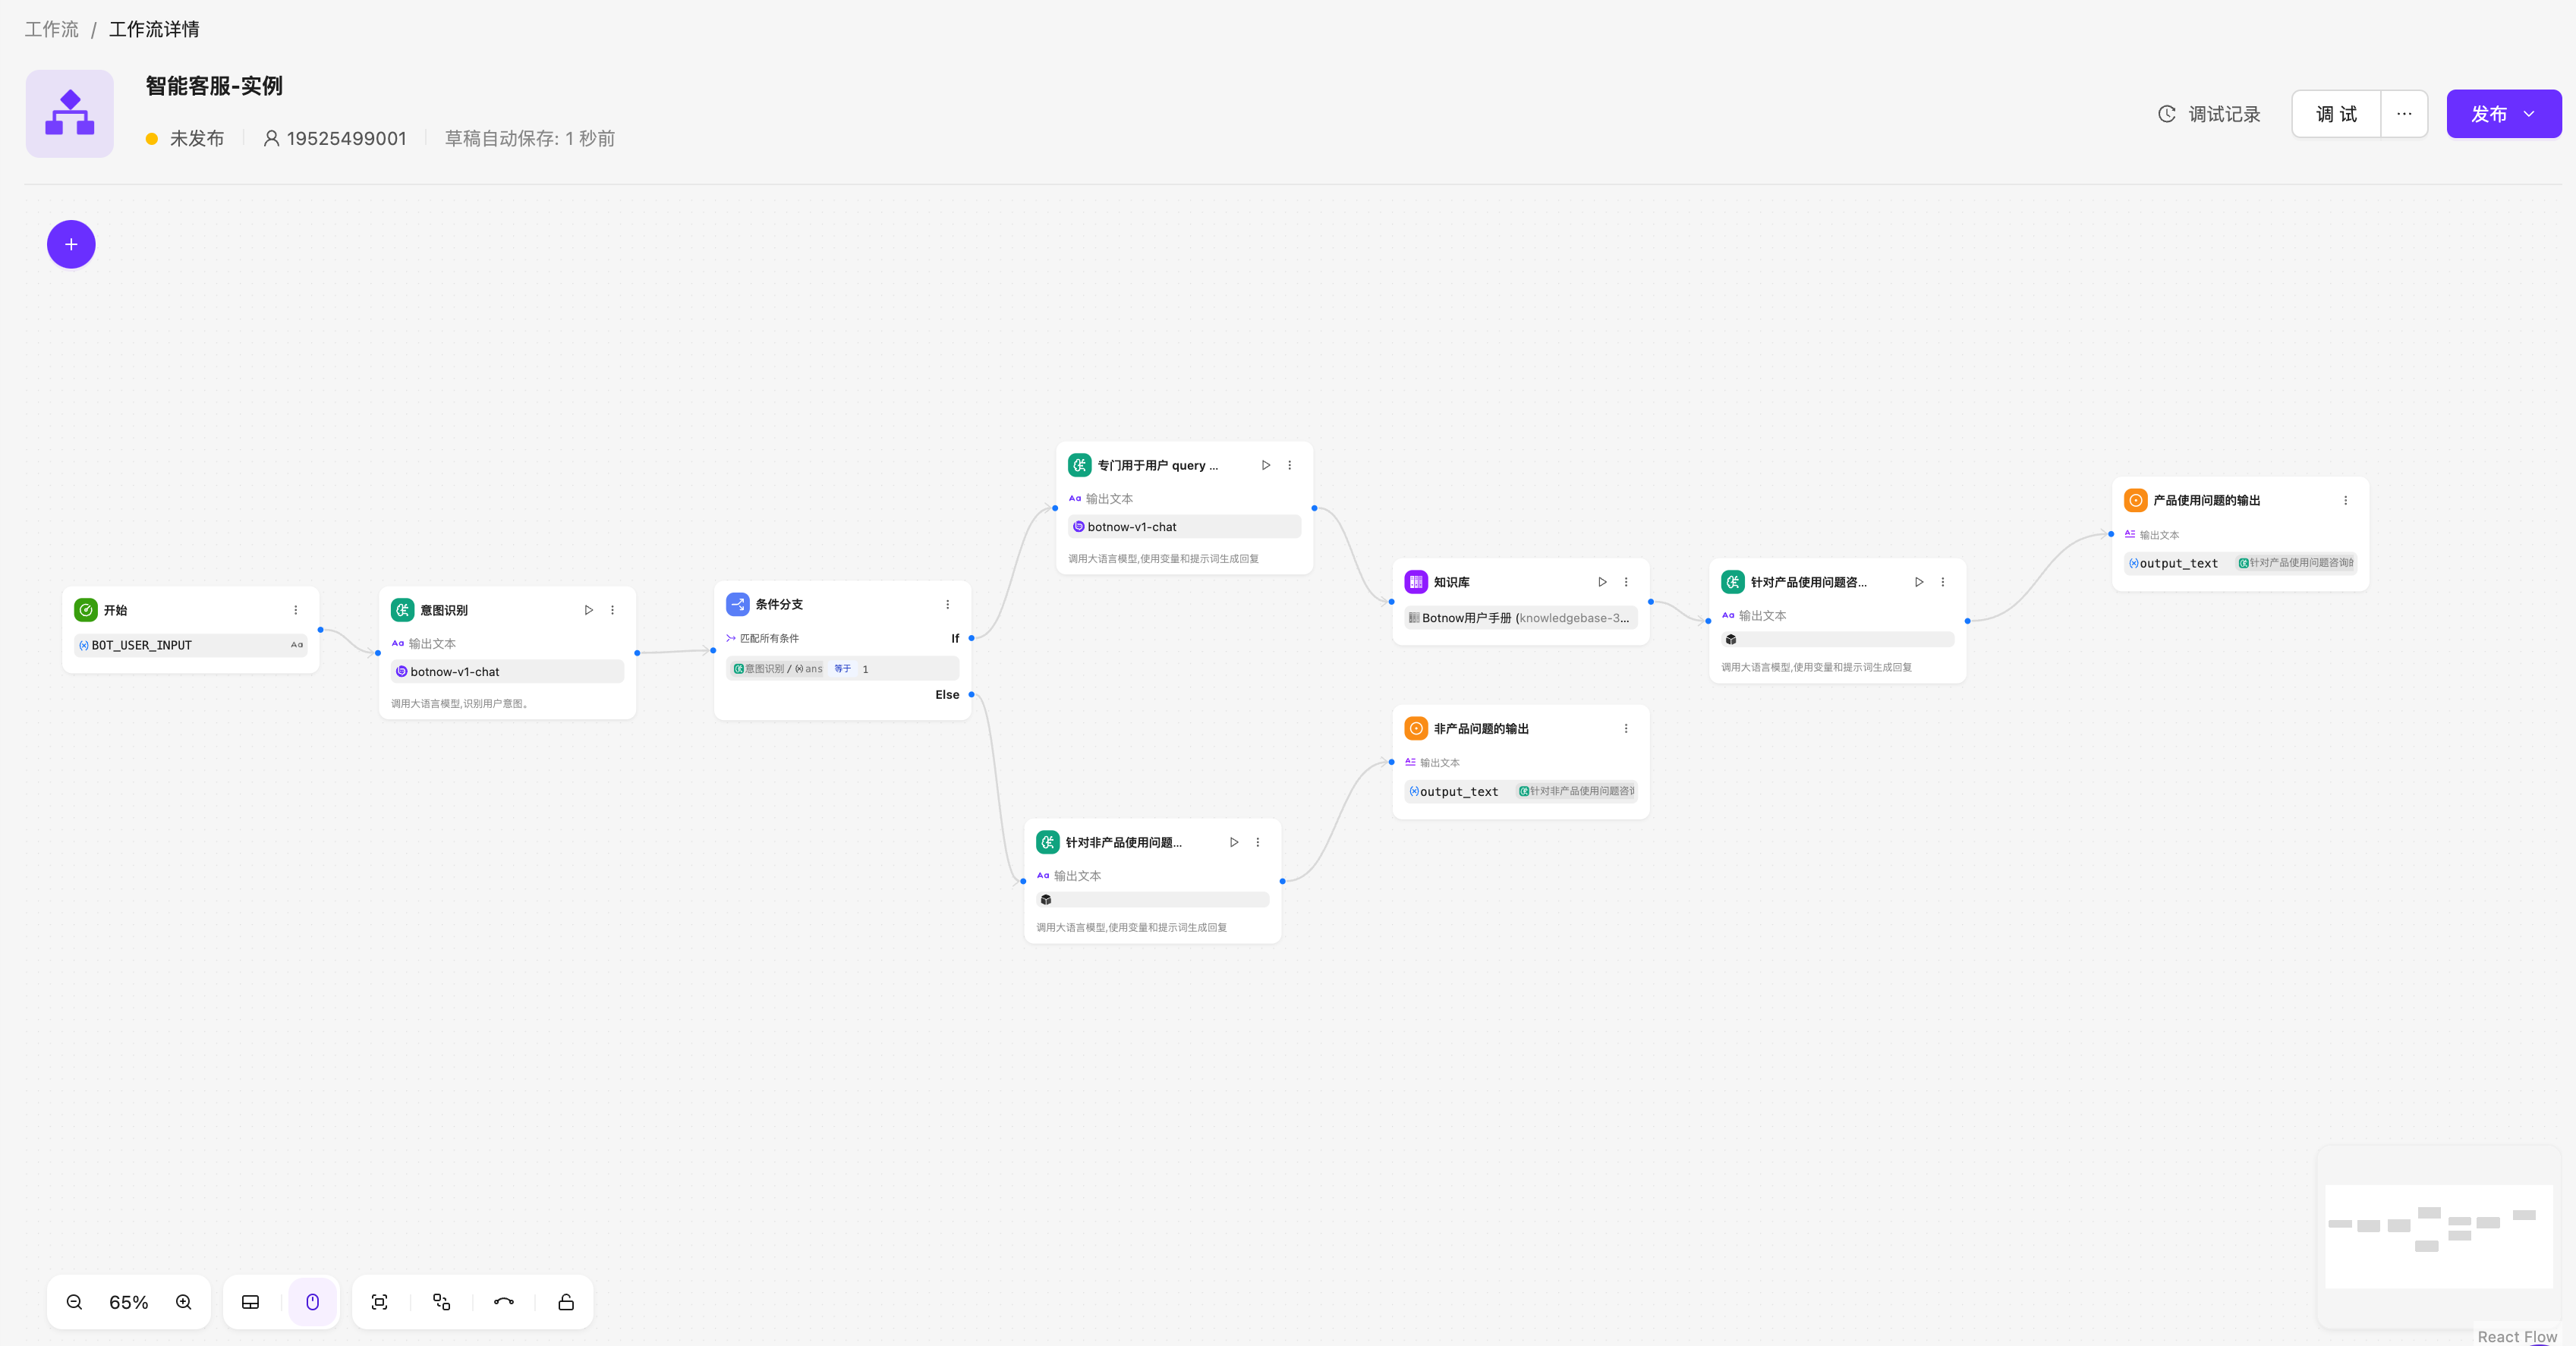This screenshot has width=2576, height=1346.
Task: Run the 知识库 node
Action: [x=1602, y=582]
